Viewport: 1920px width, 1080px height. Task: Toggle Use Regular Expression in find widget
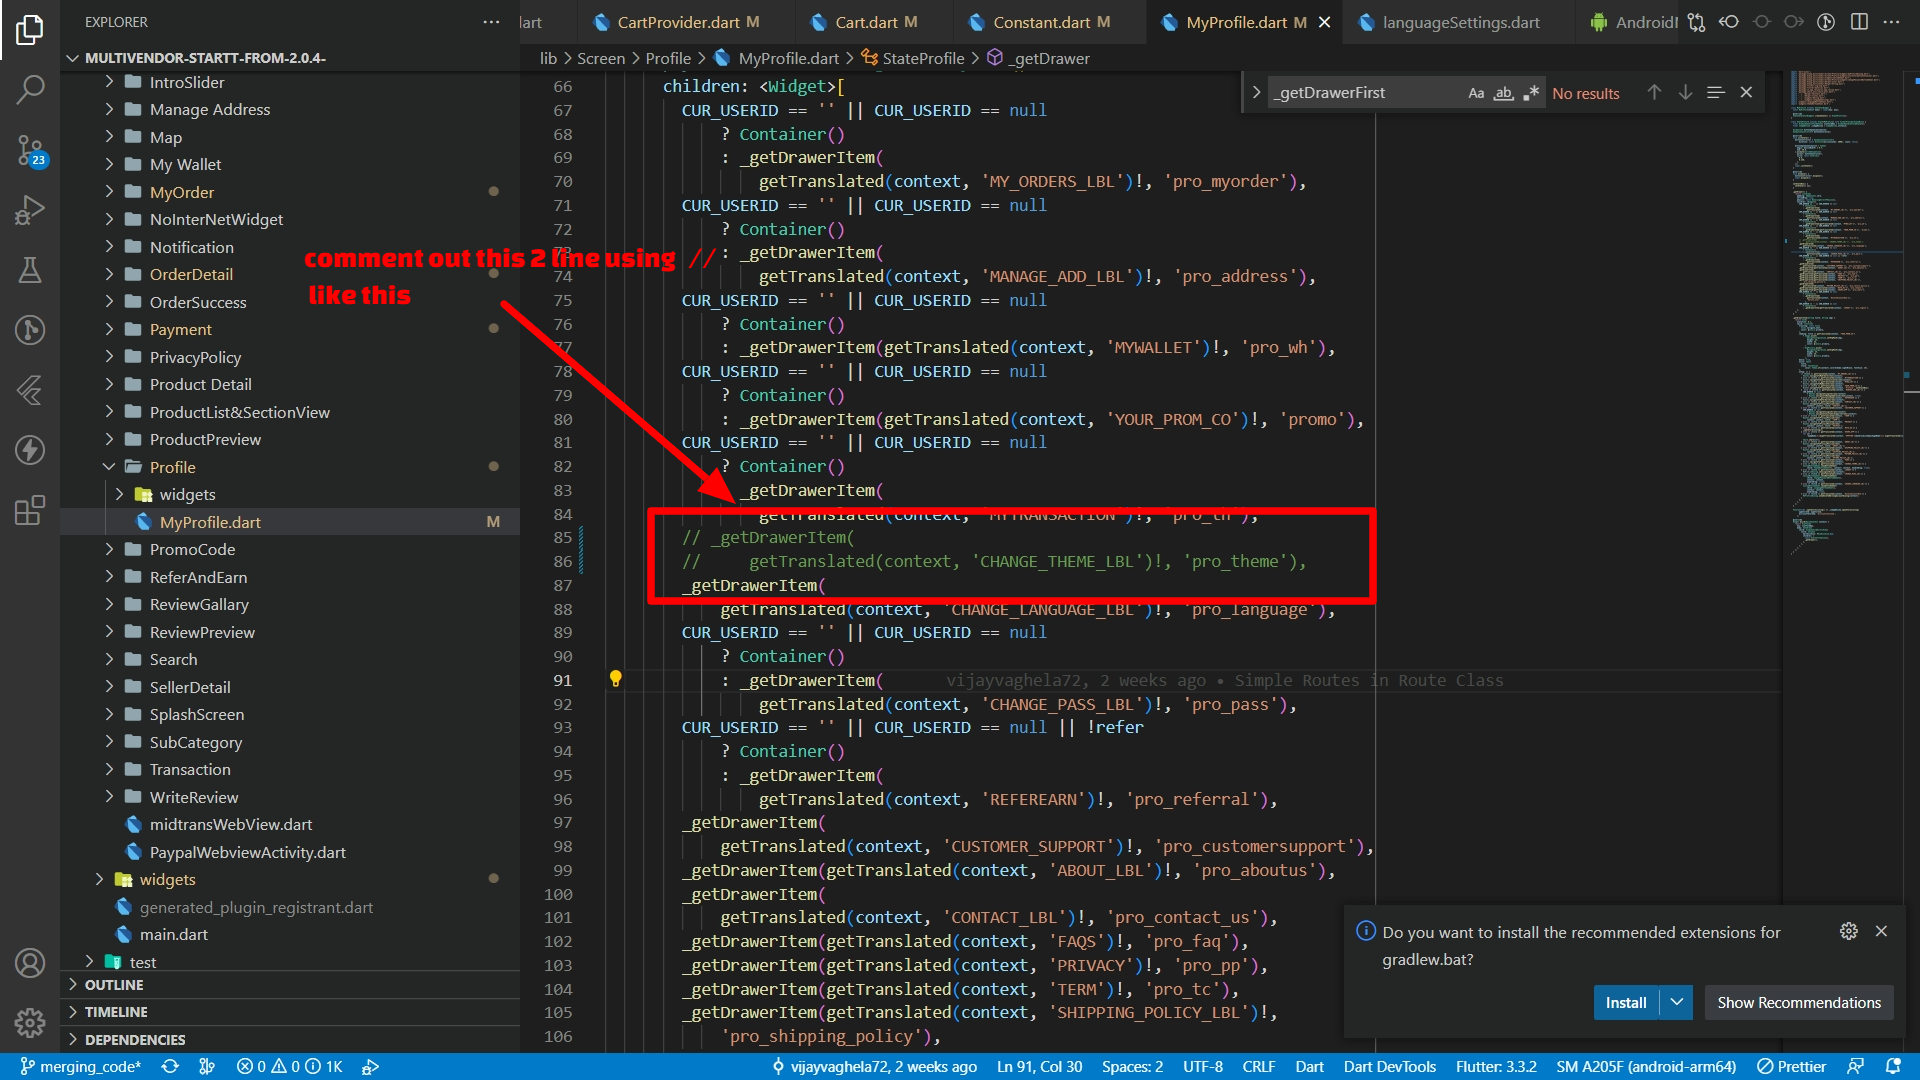click(x=1531, y=93)
